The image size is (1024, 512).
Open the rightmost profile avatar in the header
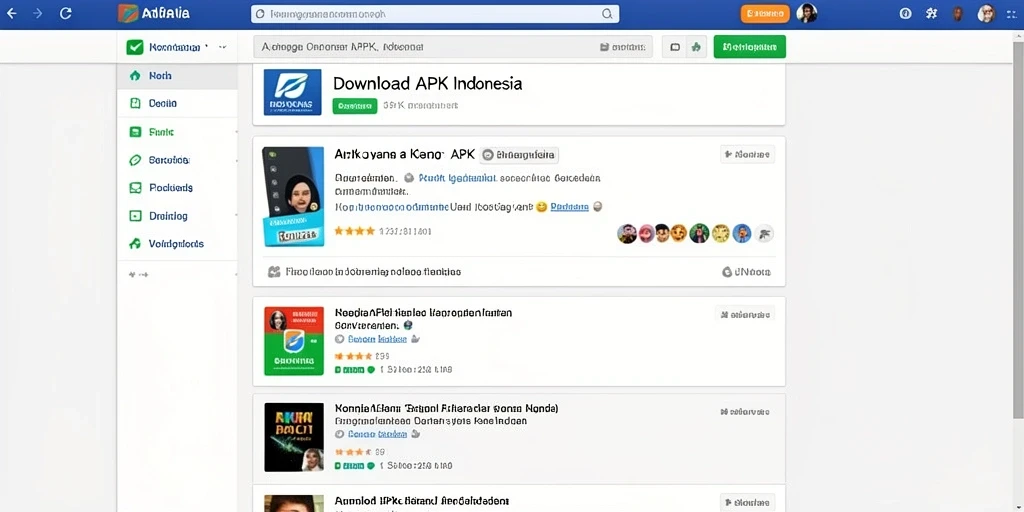pos(986,13)
